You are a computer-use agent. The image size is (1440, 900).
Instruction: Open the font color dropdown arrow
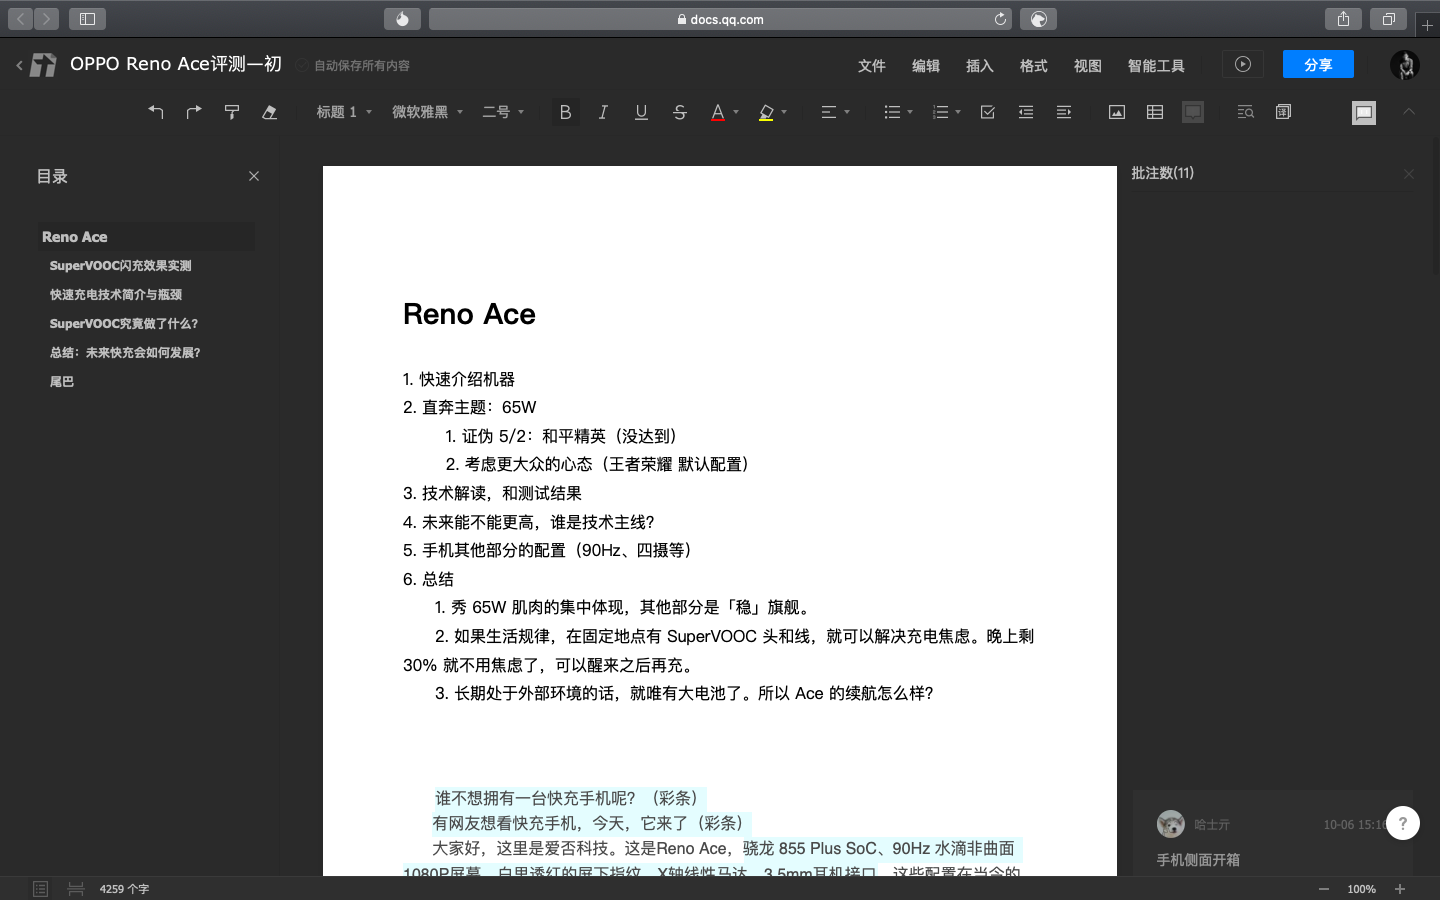[736, 112]
